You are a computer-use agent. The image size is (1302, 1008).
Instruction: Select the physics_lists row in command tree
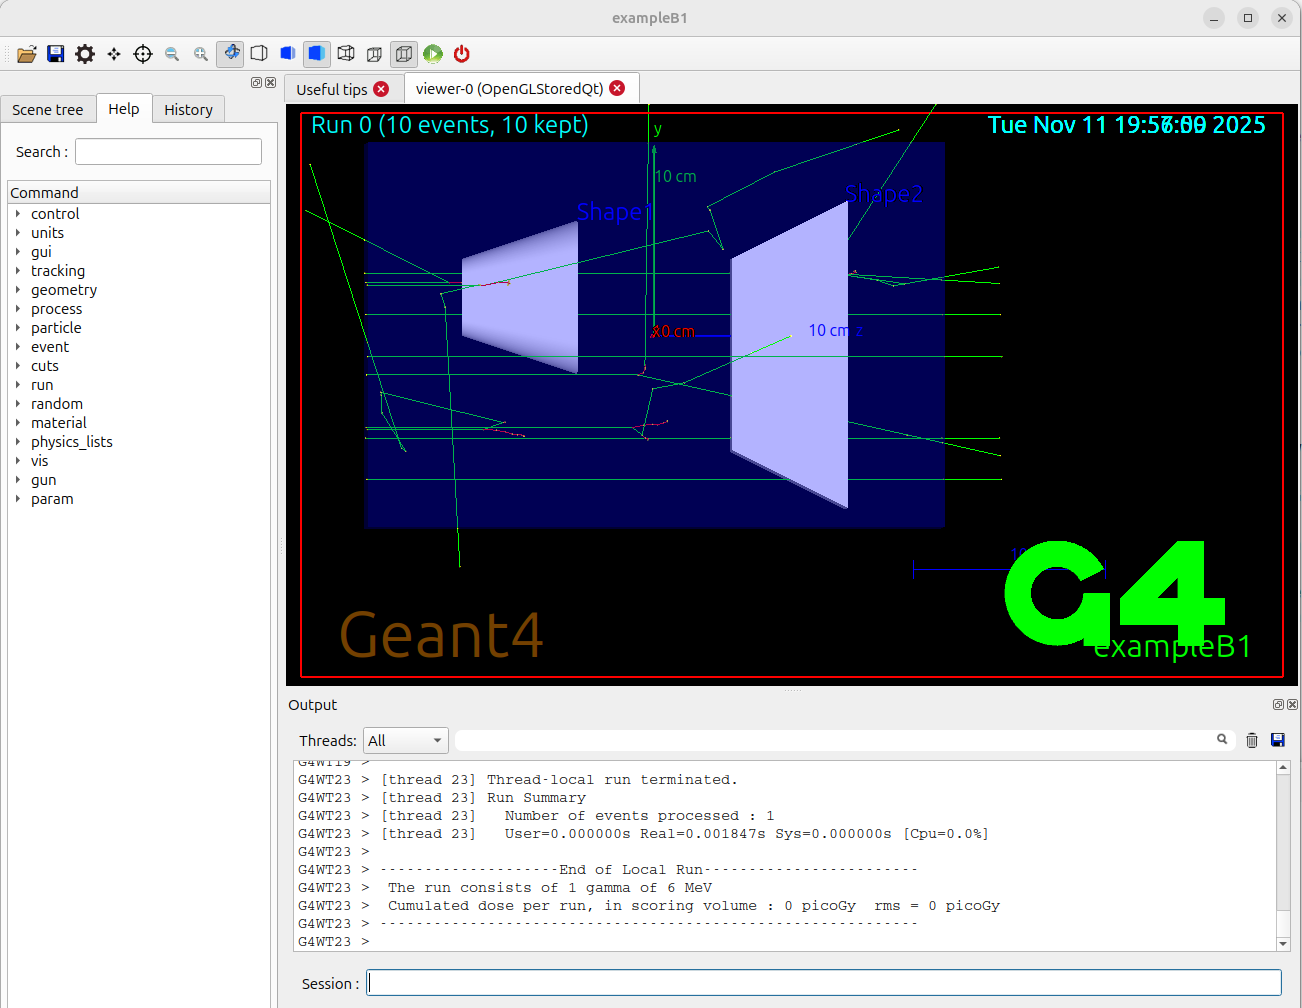[x=139, y=442]
